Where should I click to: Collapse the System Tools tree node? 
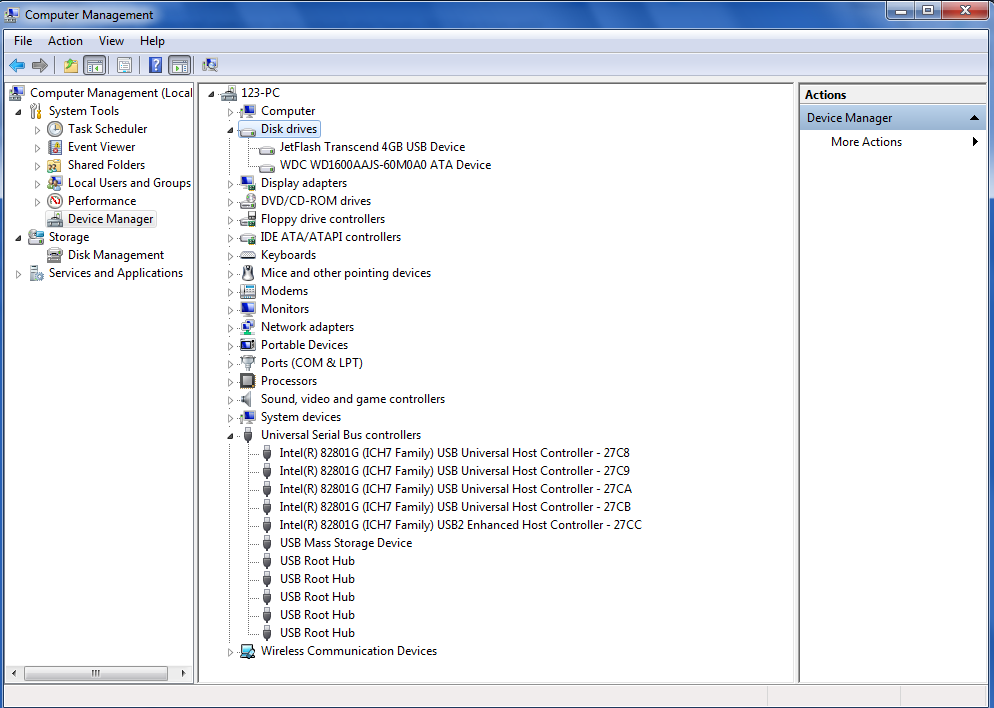tap(18, 112)
